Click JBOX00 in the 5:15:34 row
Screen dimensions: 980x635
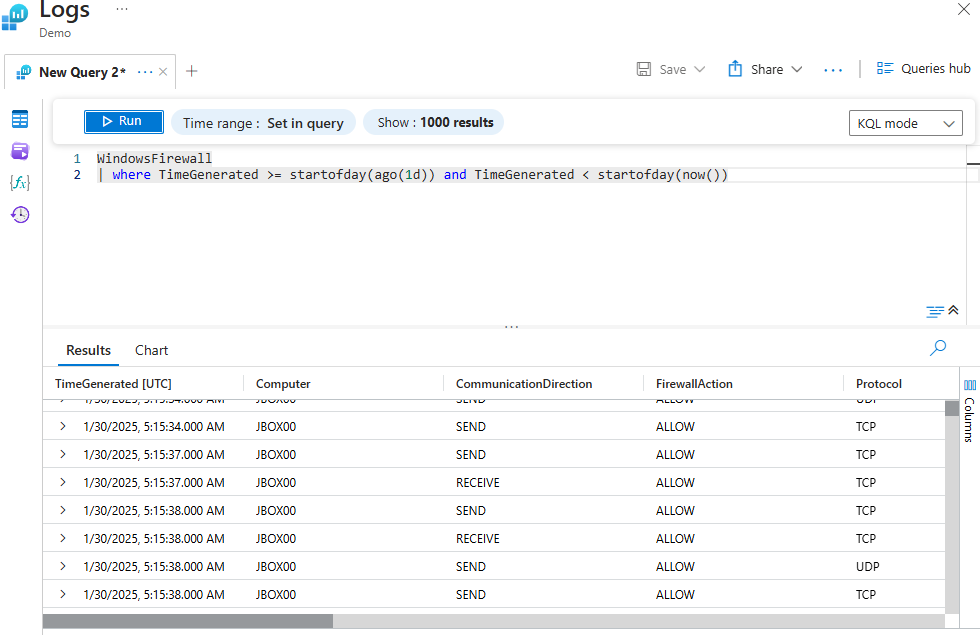coord(276,427)
